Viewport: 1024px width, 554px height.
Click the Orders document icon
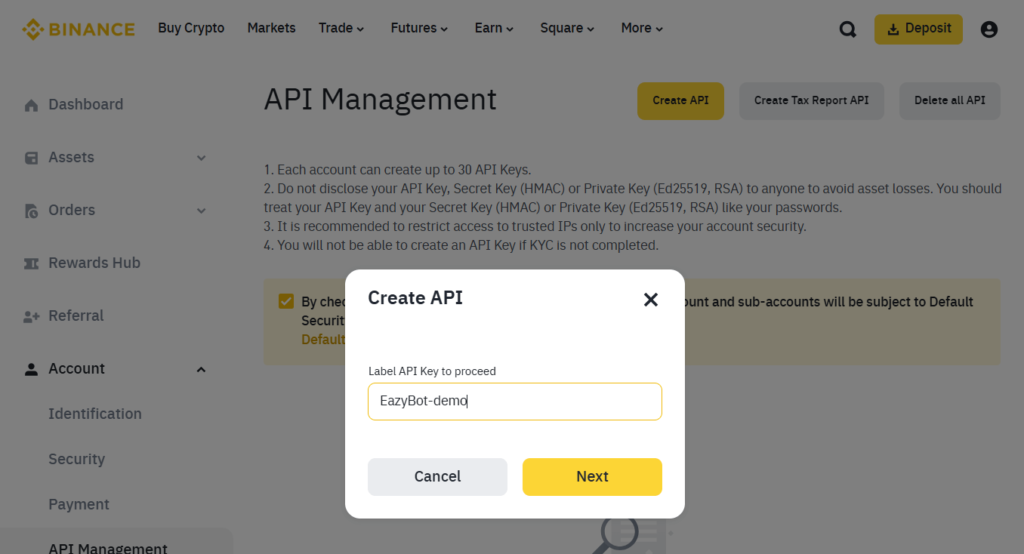click(31, 210)
